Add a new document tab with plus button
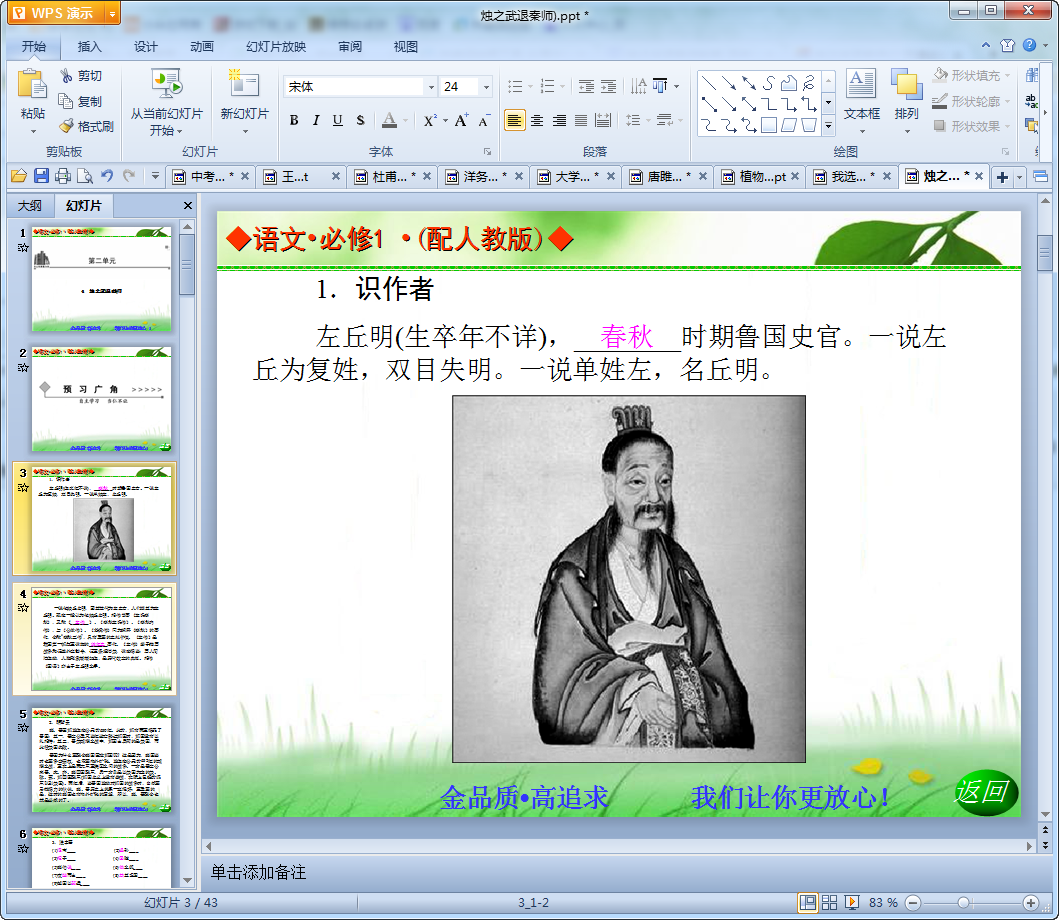Image resolution: width=1059 pixels, height=920 pixels. point(1002,177)
